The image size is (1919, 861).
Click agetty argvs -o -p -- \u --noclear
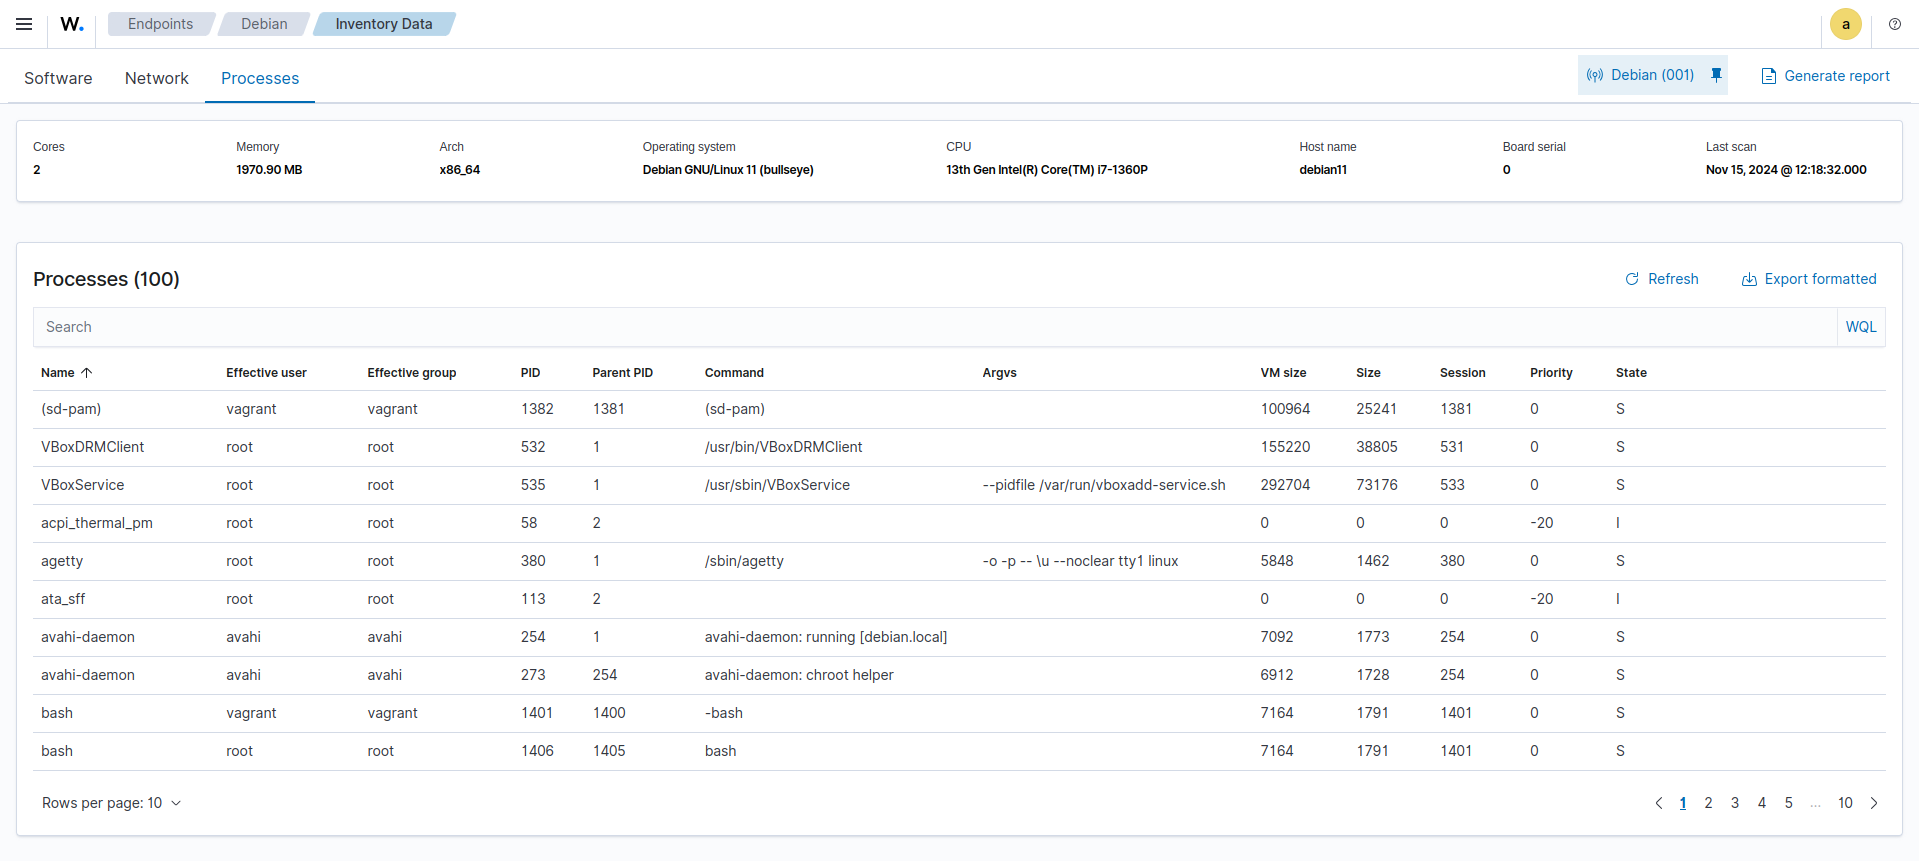[x=1080, y=561]
